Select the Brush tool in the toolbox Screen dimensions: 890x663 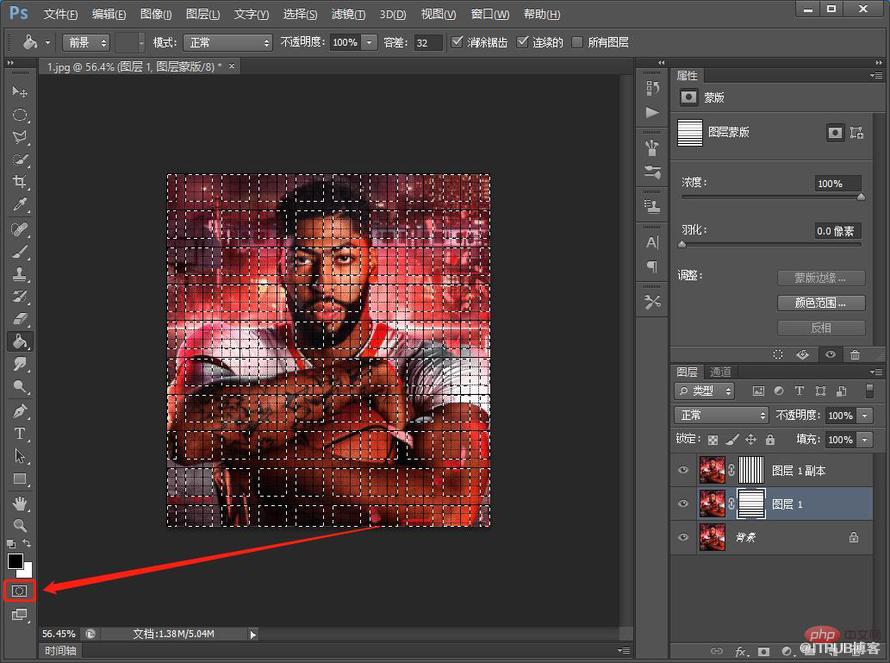[20, 252]
